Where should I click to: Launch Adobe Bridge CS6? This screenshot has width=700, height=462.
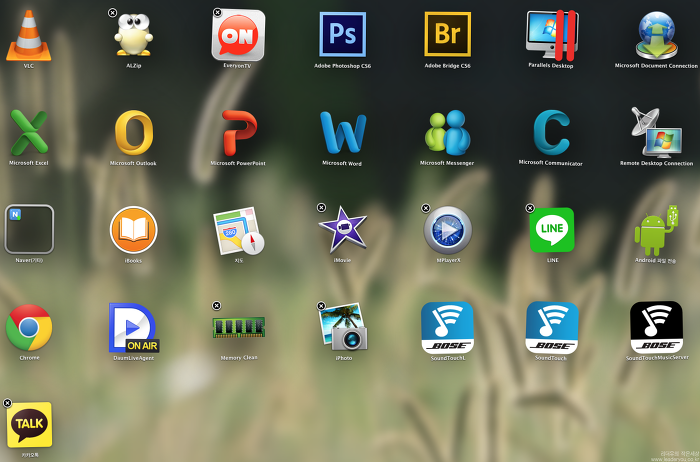tap(447, 34)
